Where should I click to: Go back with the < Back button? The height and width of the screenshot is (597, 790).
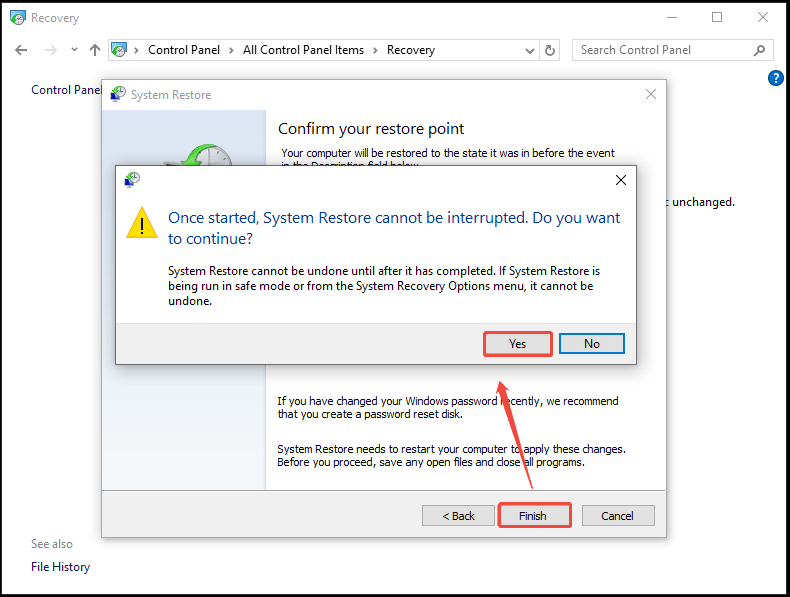[458, 515]
